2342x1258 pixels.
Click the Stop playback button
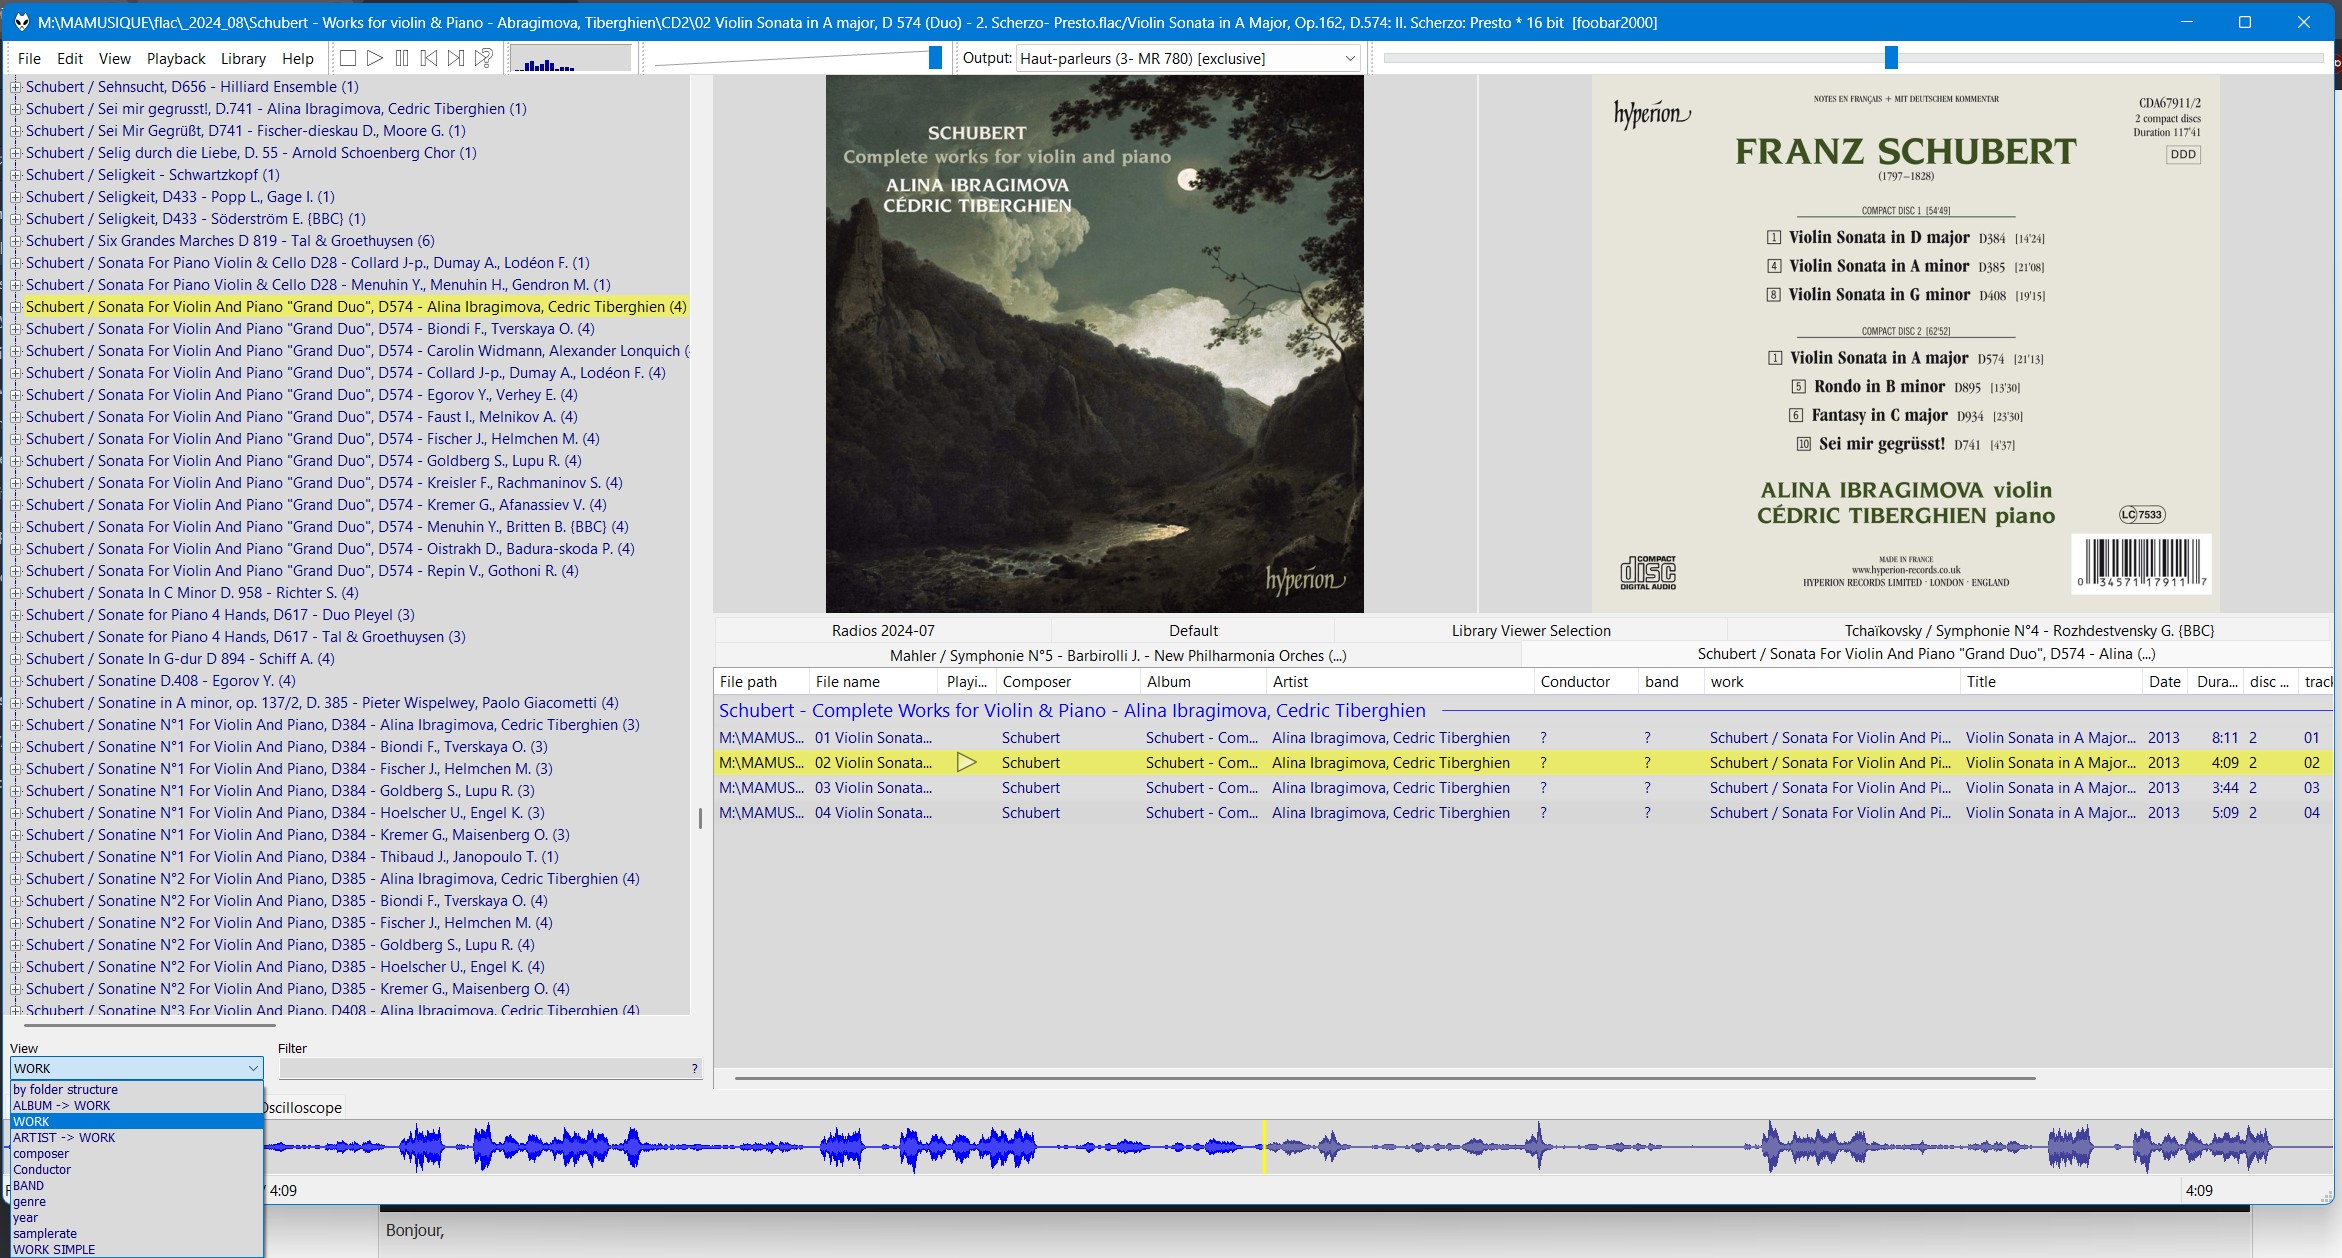348,59
